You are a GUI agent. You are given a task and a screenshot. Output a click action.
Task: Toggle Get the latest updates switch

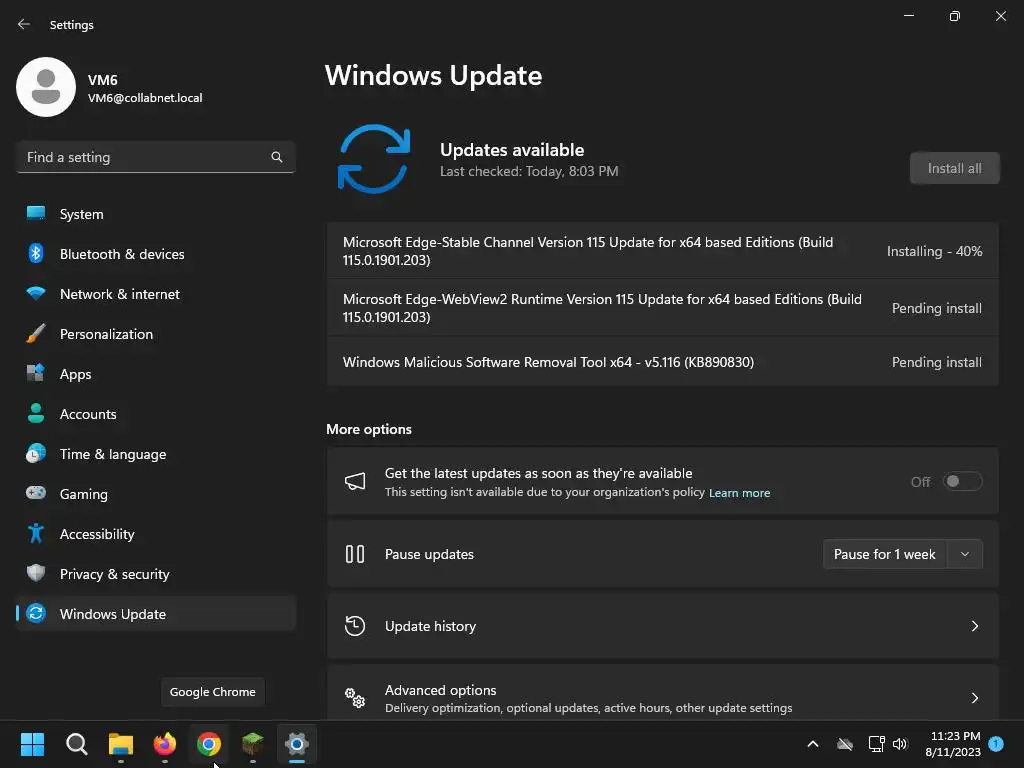[963, 482]
